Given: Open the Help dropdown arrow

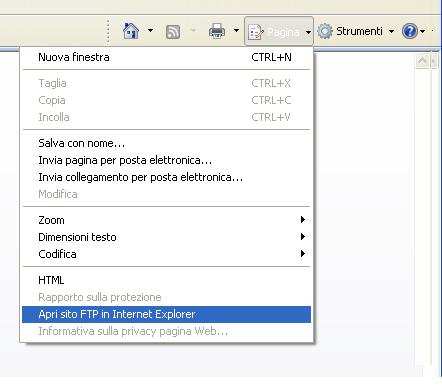Looking at the screenshot, I should coord(422,31).
